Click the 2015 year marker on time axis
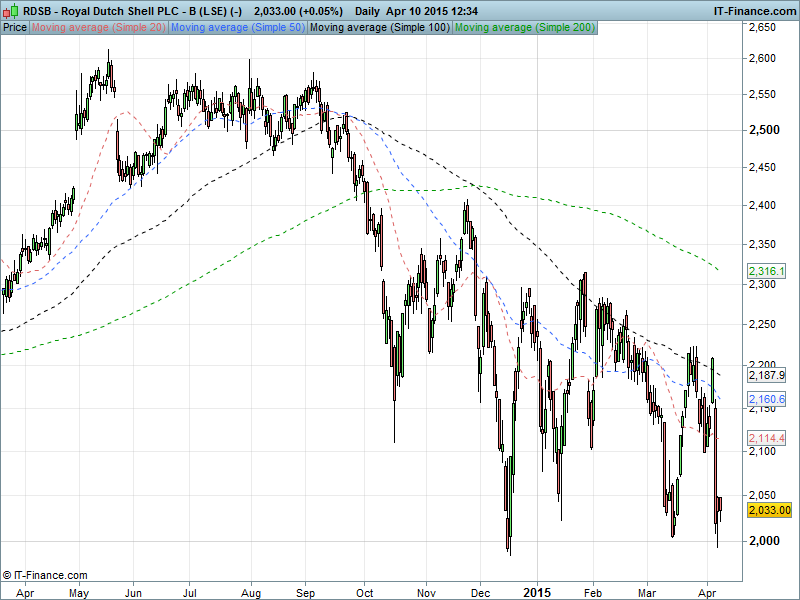Image resolution: width=800 pixels, height=600 pixels. [537, 591]
